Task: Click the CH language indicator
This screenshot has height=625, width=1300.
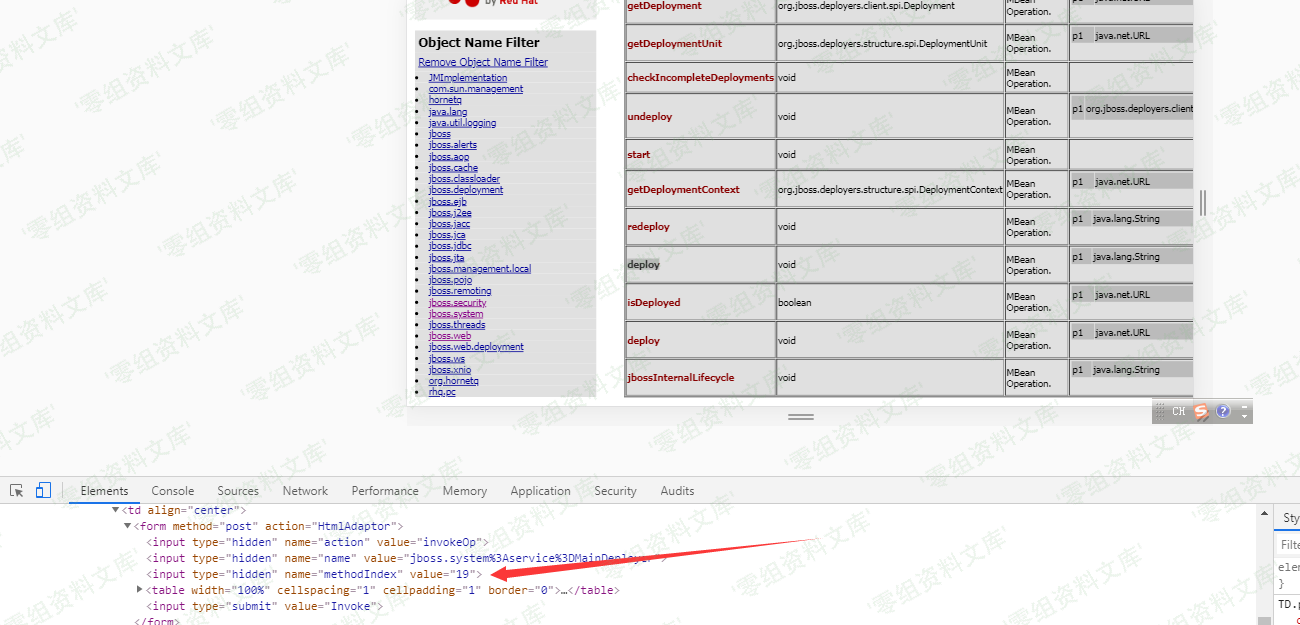Action: (x=1178, y=411)
